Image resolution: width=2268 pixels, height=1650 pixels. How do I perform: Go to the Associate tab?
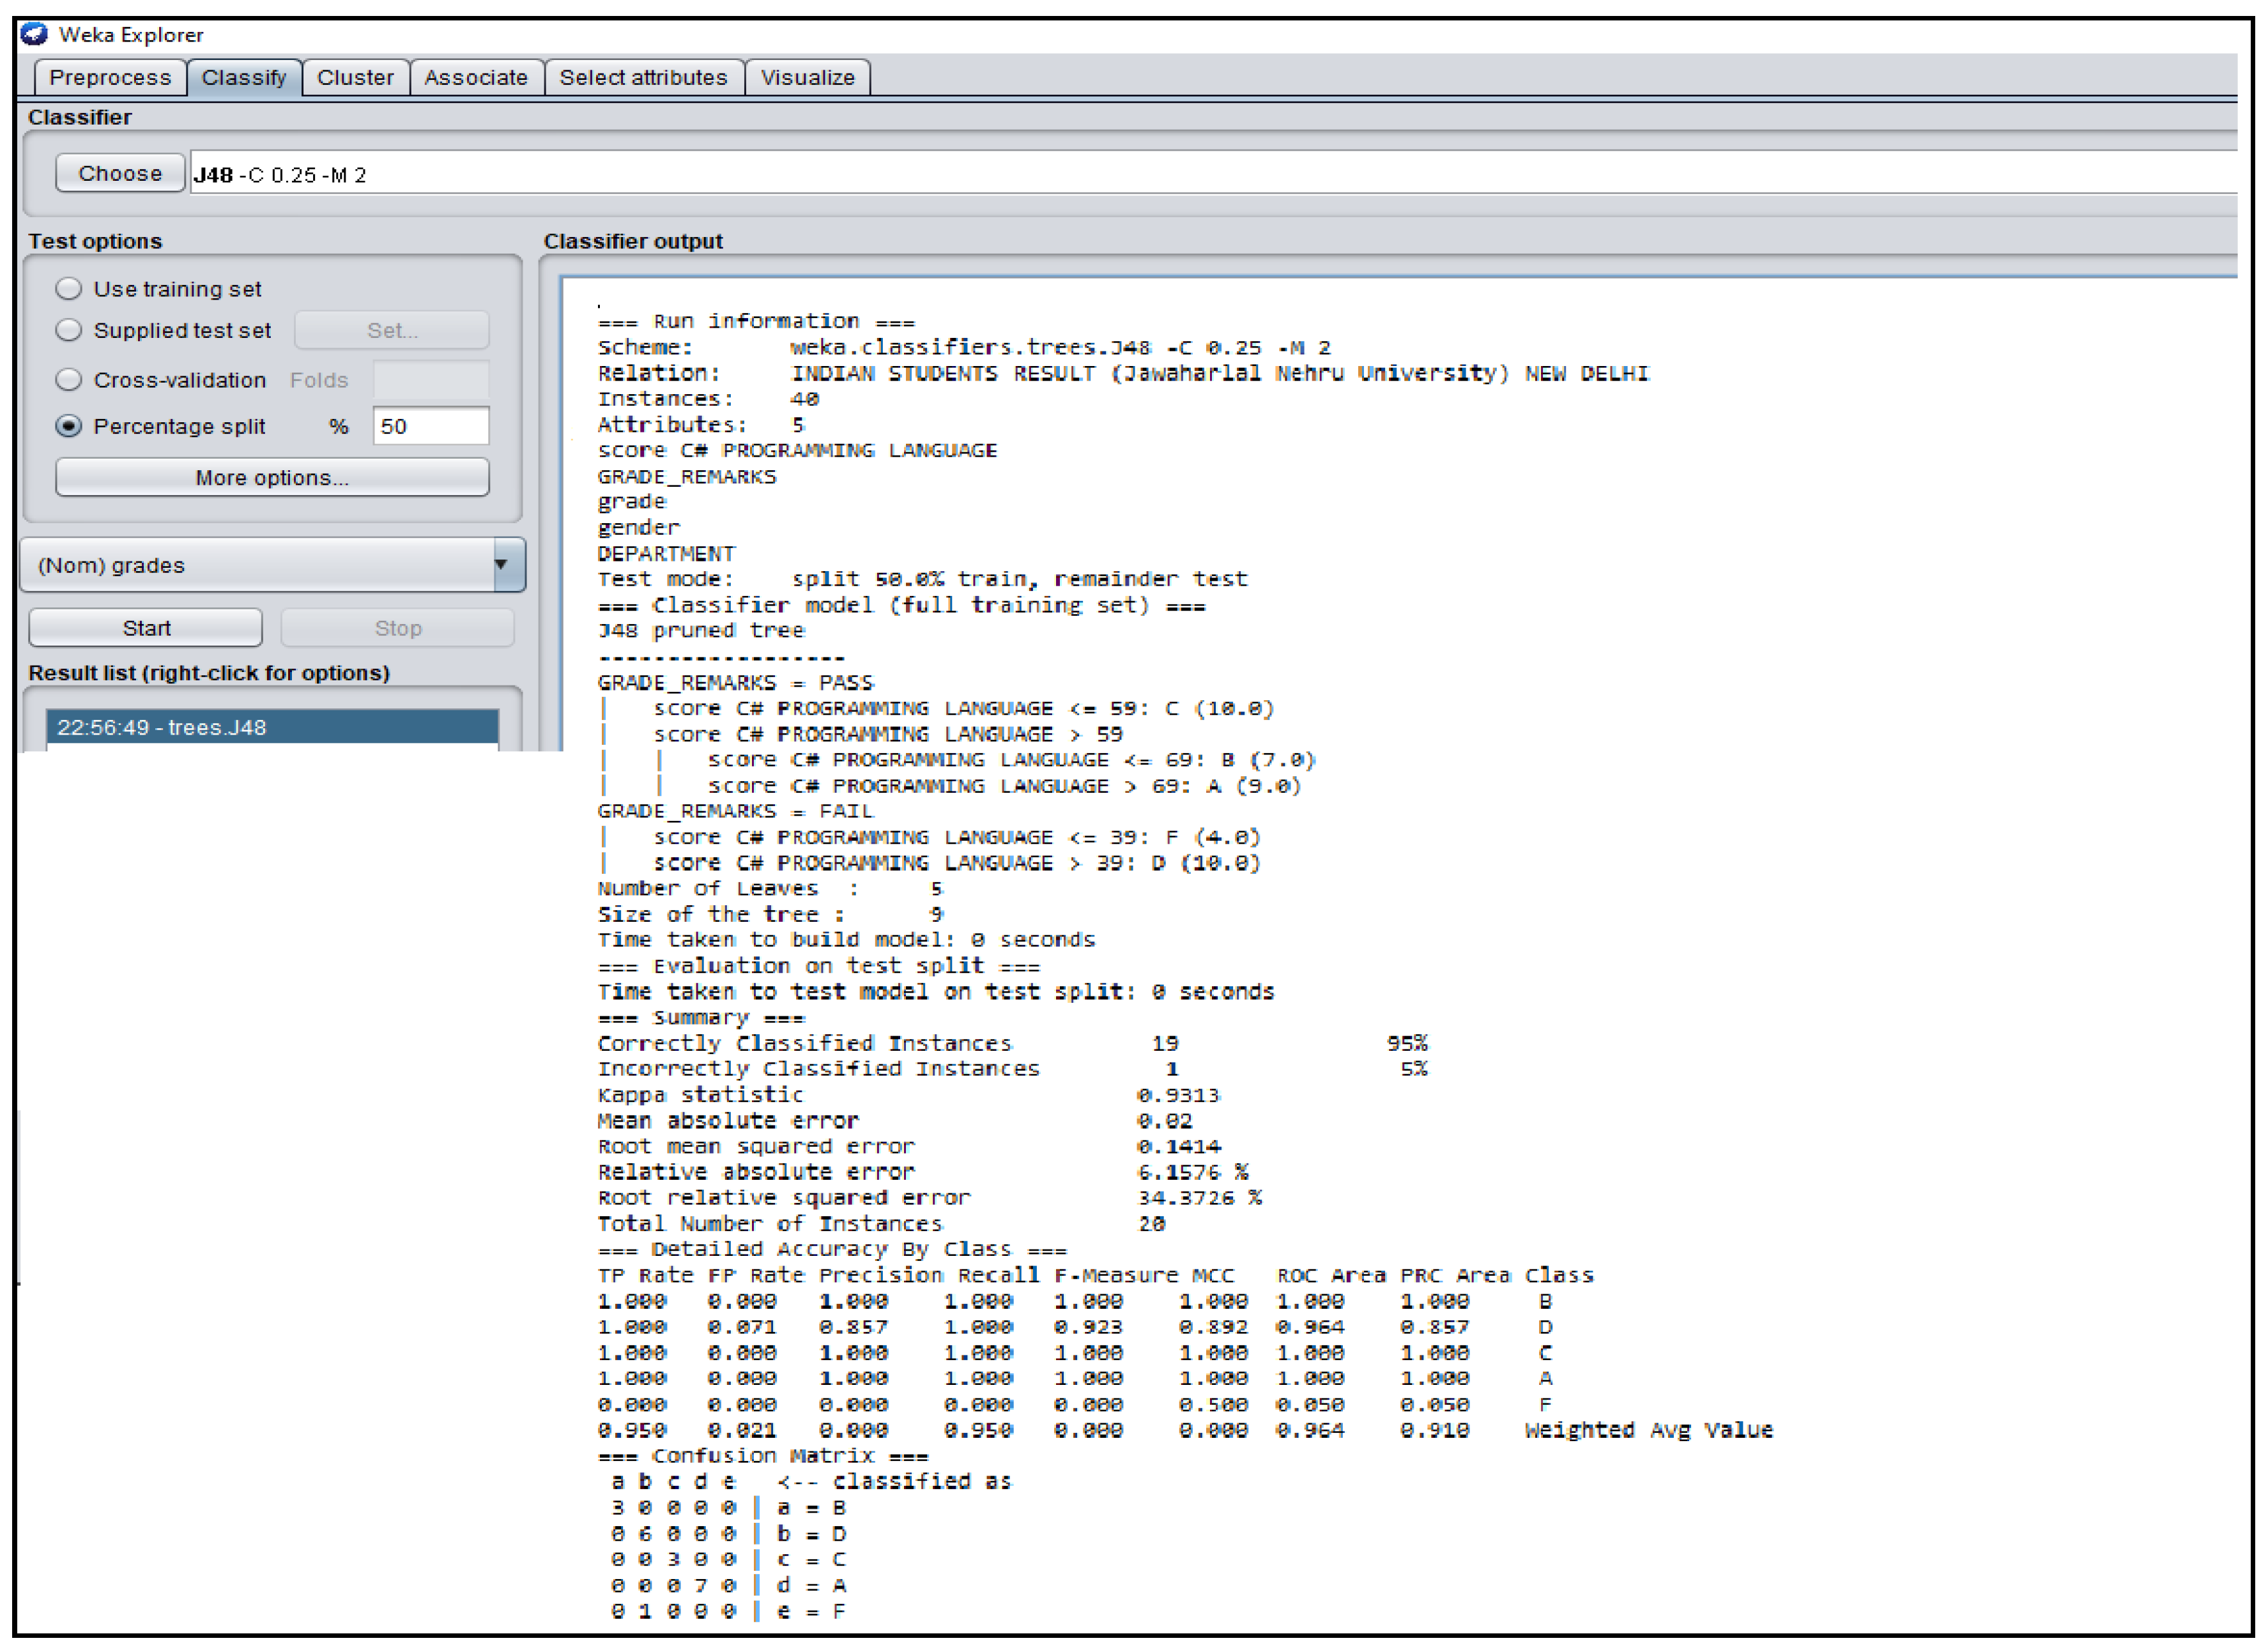coord(476,78)
